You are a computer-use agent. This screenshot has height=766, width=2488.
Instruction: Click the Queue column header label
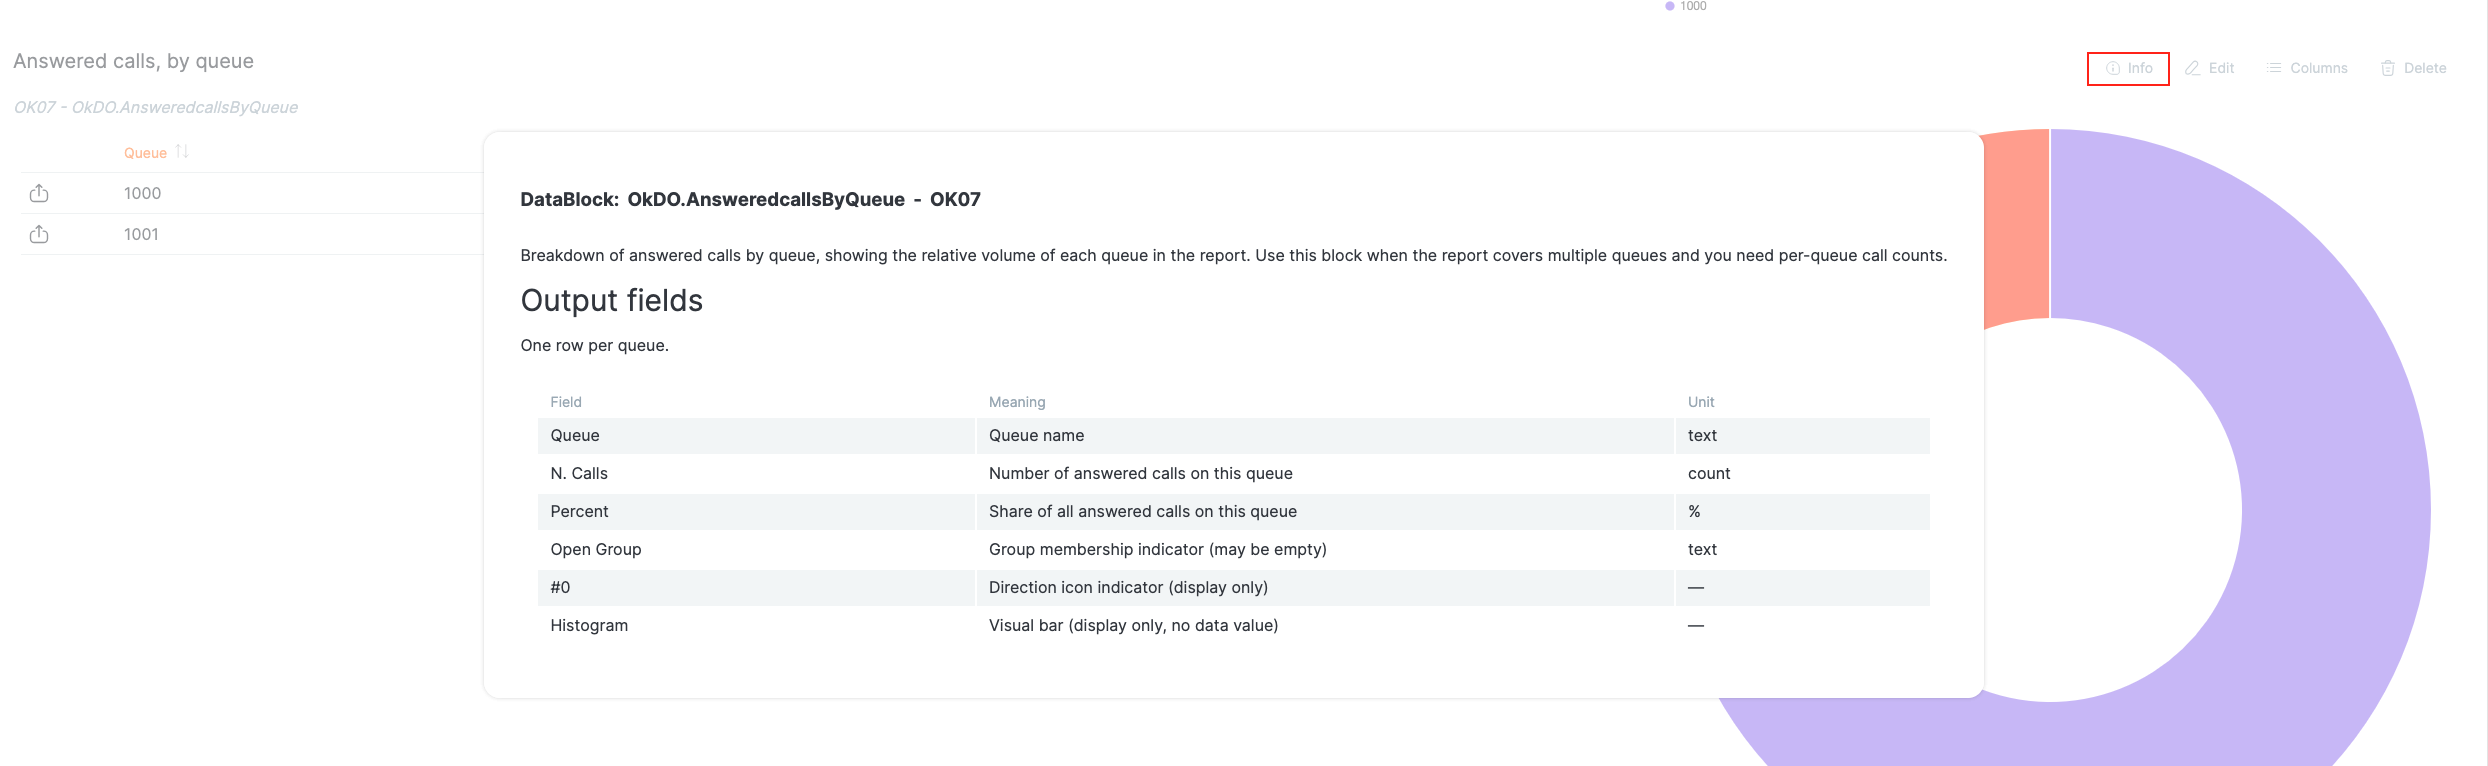[145, 153]
